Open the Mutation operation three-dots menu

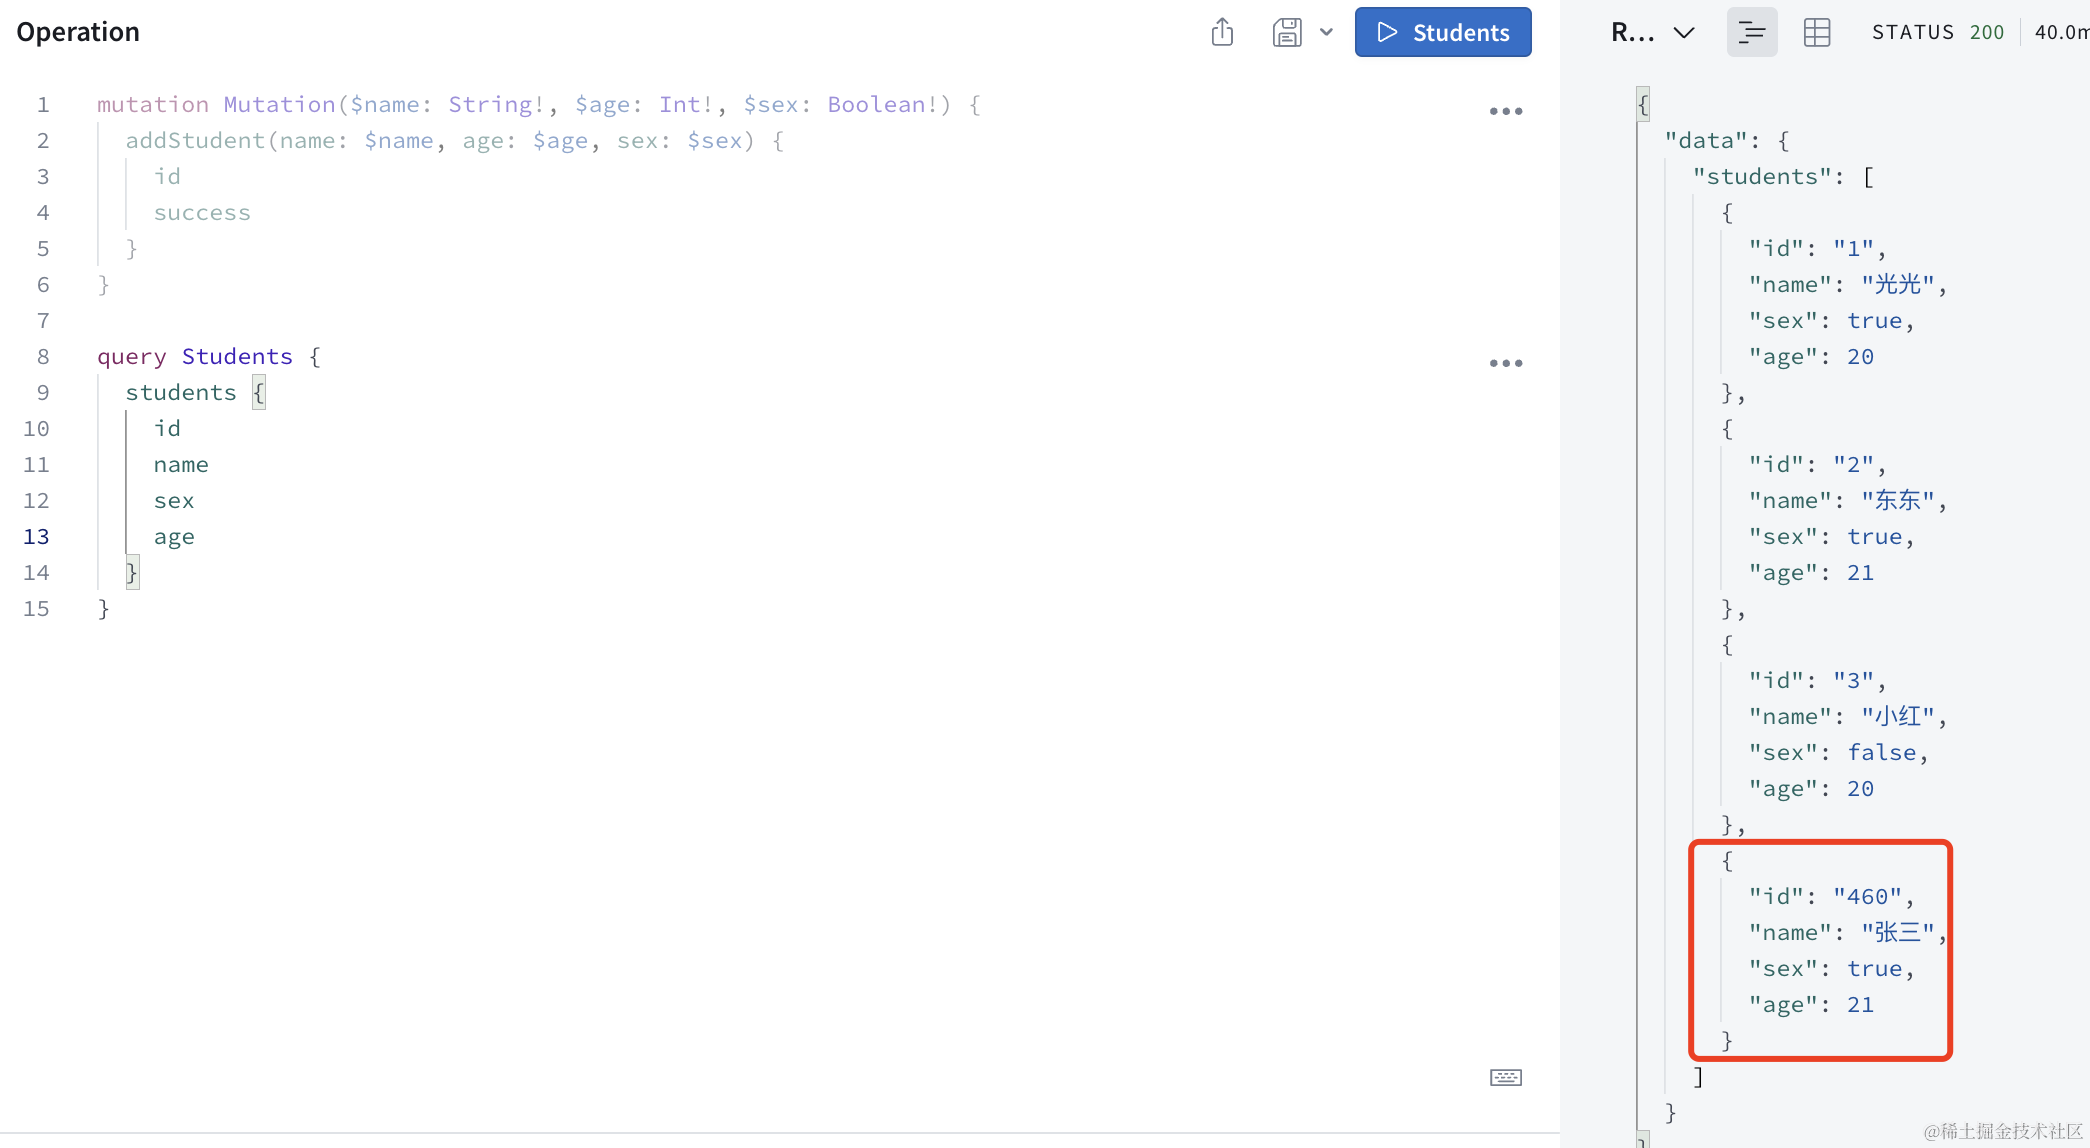click(x=1505, y=111)
